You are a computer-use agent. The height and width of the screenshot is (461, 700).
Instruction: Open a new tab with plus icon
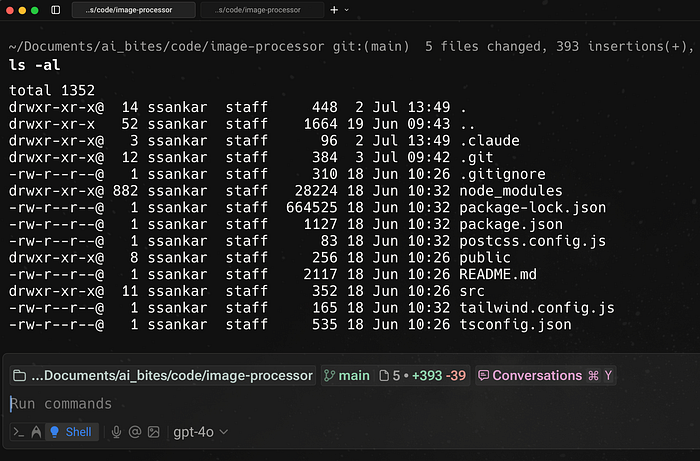click(x=334, y=10)
